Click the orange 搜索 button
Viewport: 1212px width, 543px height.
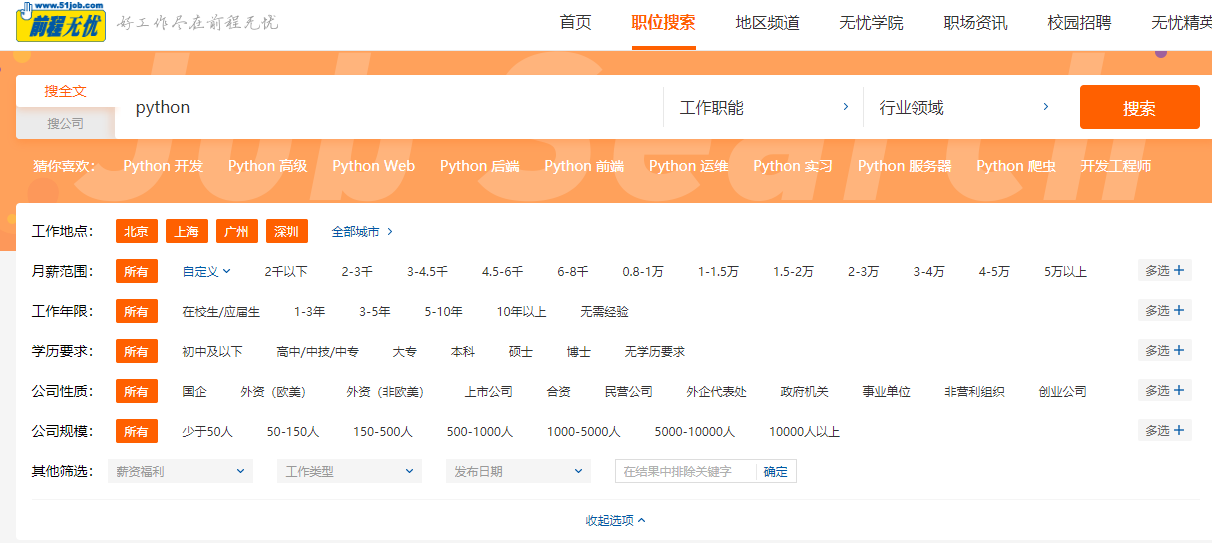pyautogui.click(x=1140, y=107)
